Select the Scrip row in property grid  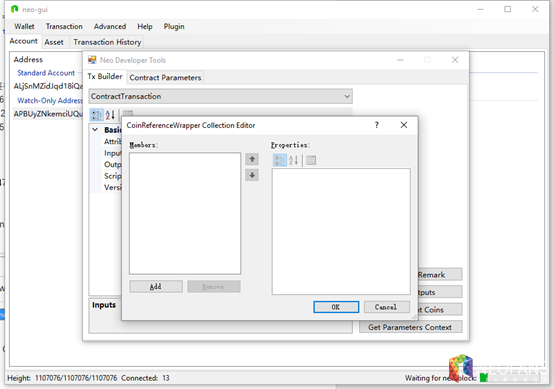[x=112, y=176]
